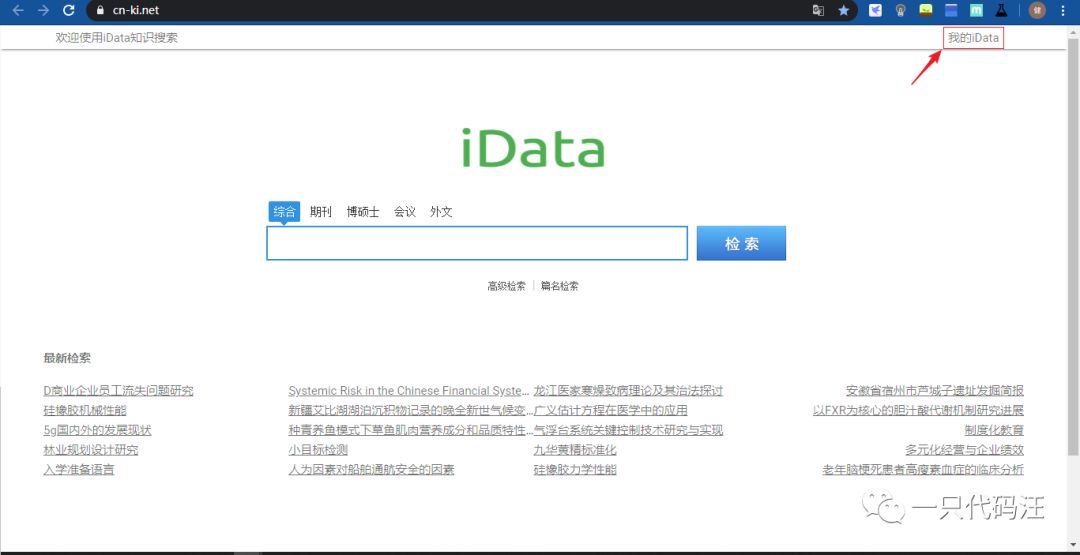The image size is (1080, 555).
Task: Open the Systemic Risk in the Chinese Financial link
Action: coord(409,391)
